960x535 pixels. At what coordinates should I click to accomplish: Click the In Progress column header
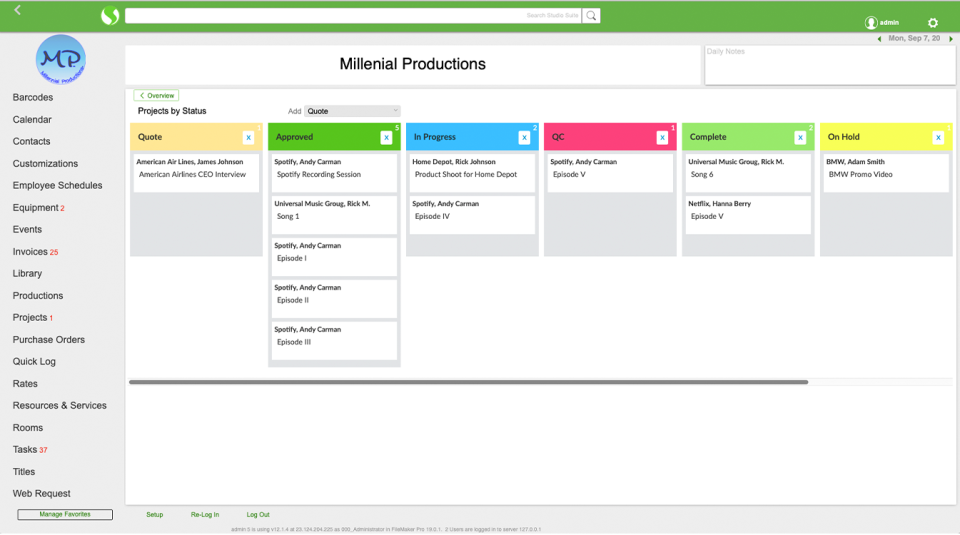pyautogui.click(x=472, y=137)
